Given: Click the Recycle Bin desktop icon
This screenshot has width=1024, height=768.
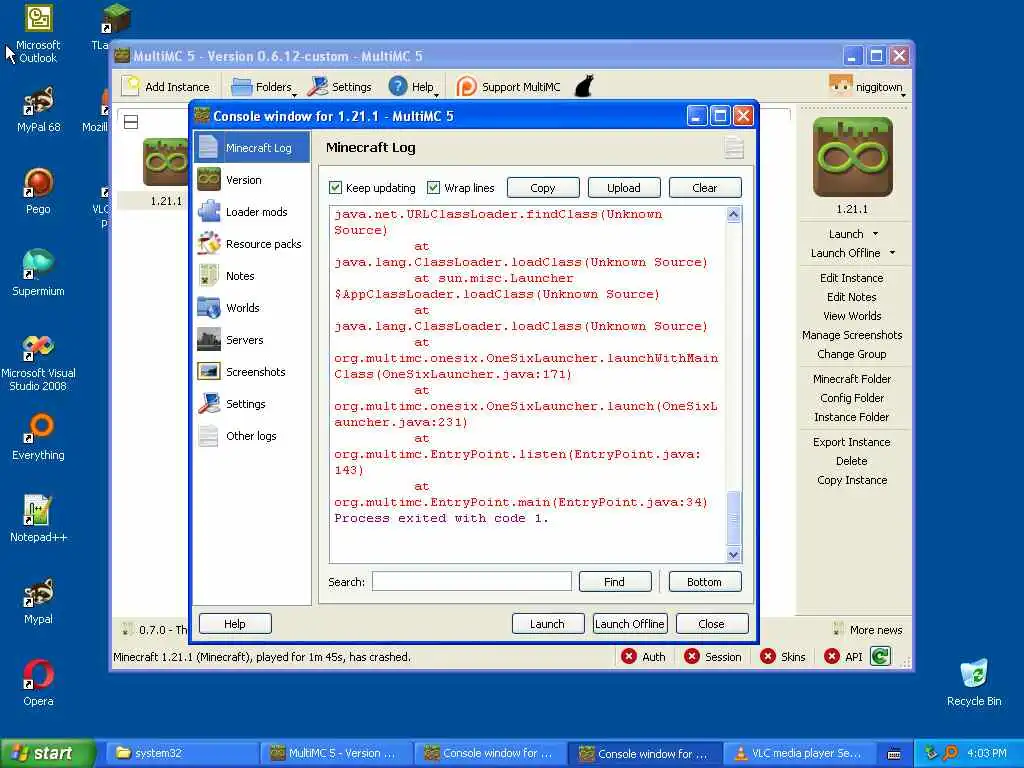Looking at the screenshot, I should pyautogui.click(x=974, y=682).
